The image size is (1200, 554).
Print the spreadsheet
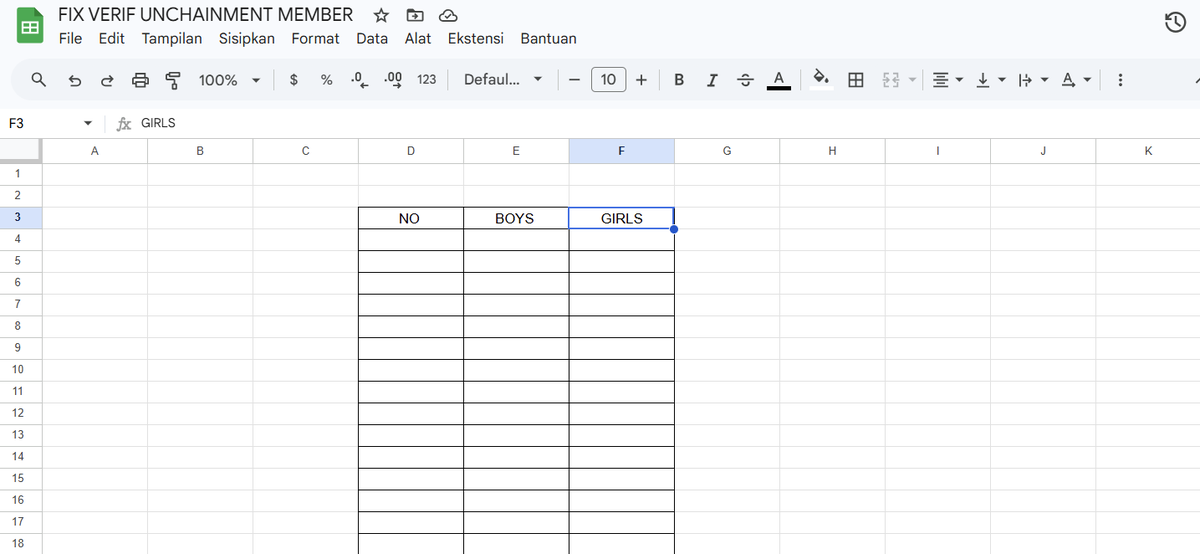(x=141, y=79)
